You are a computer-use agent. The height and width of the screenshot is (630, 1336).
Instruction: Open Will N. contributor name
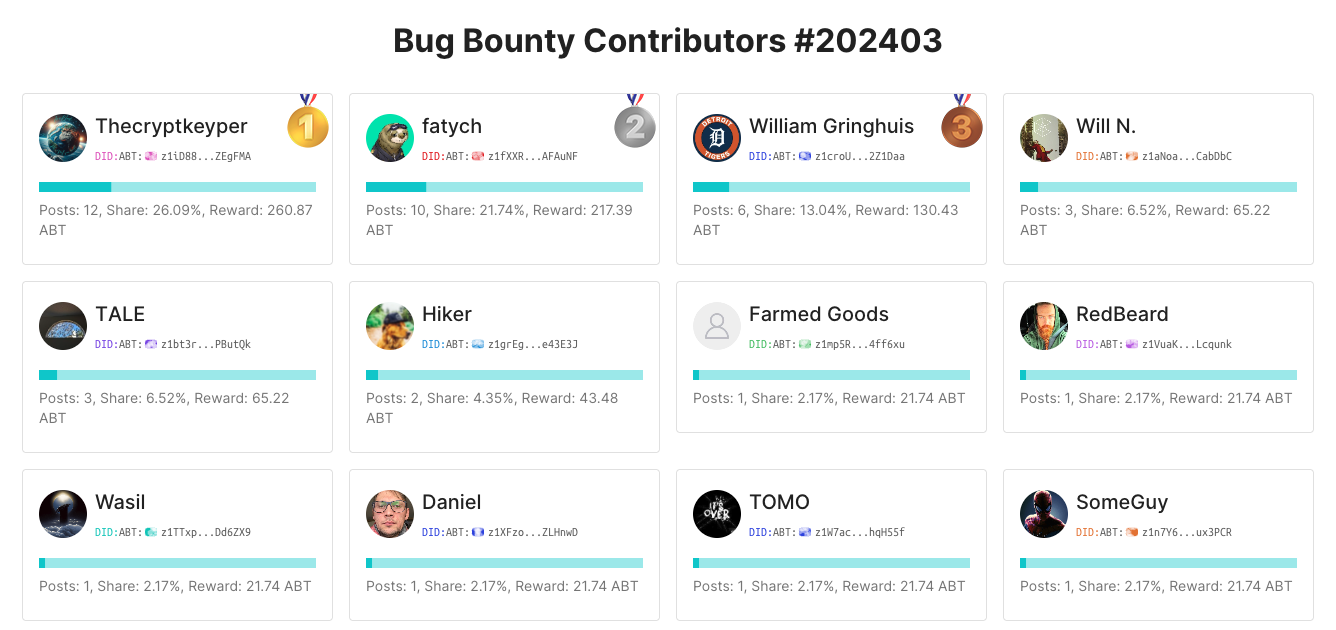[1105, 126]
